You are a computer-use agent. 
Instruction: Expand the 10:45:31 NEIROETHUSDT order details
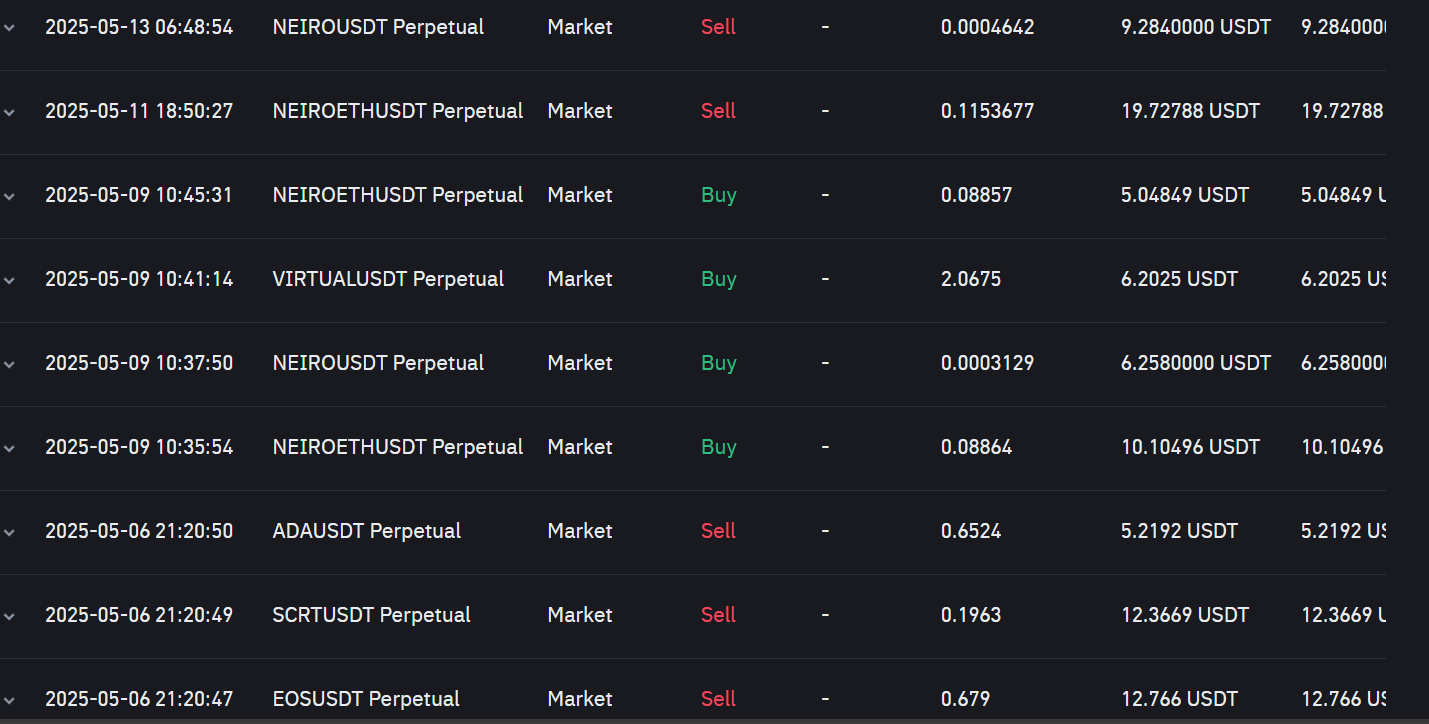point(9,196)
